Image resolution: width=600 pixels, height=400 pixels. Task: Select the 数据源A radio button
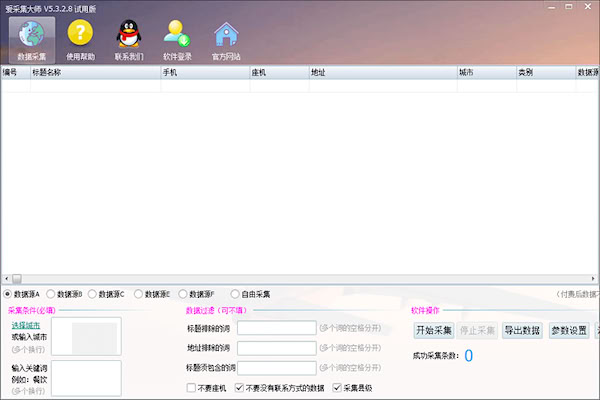[7, 294]
